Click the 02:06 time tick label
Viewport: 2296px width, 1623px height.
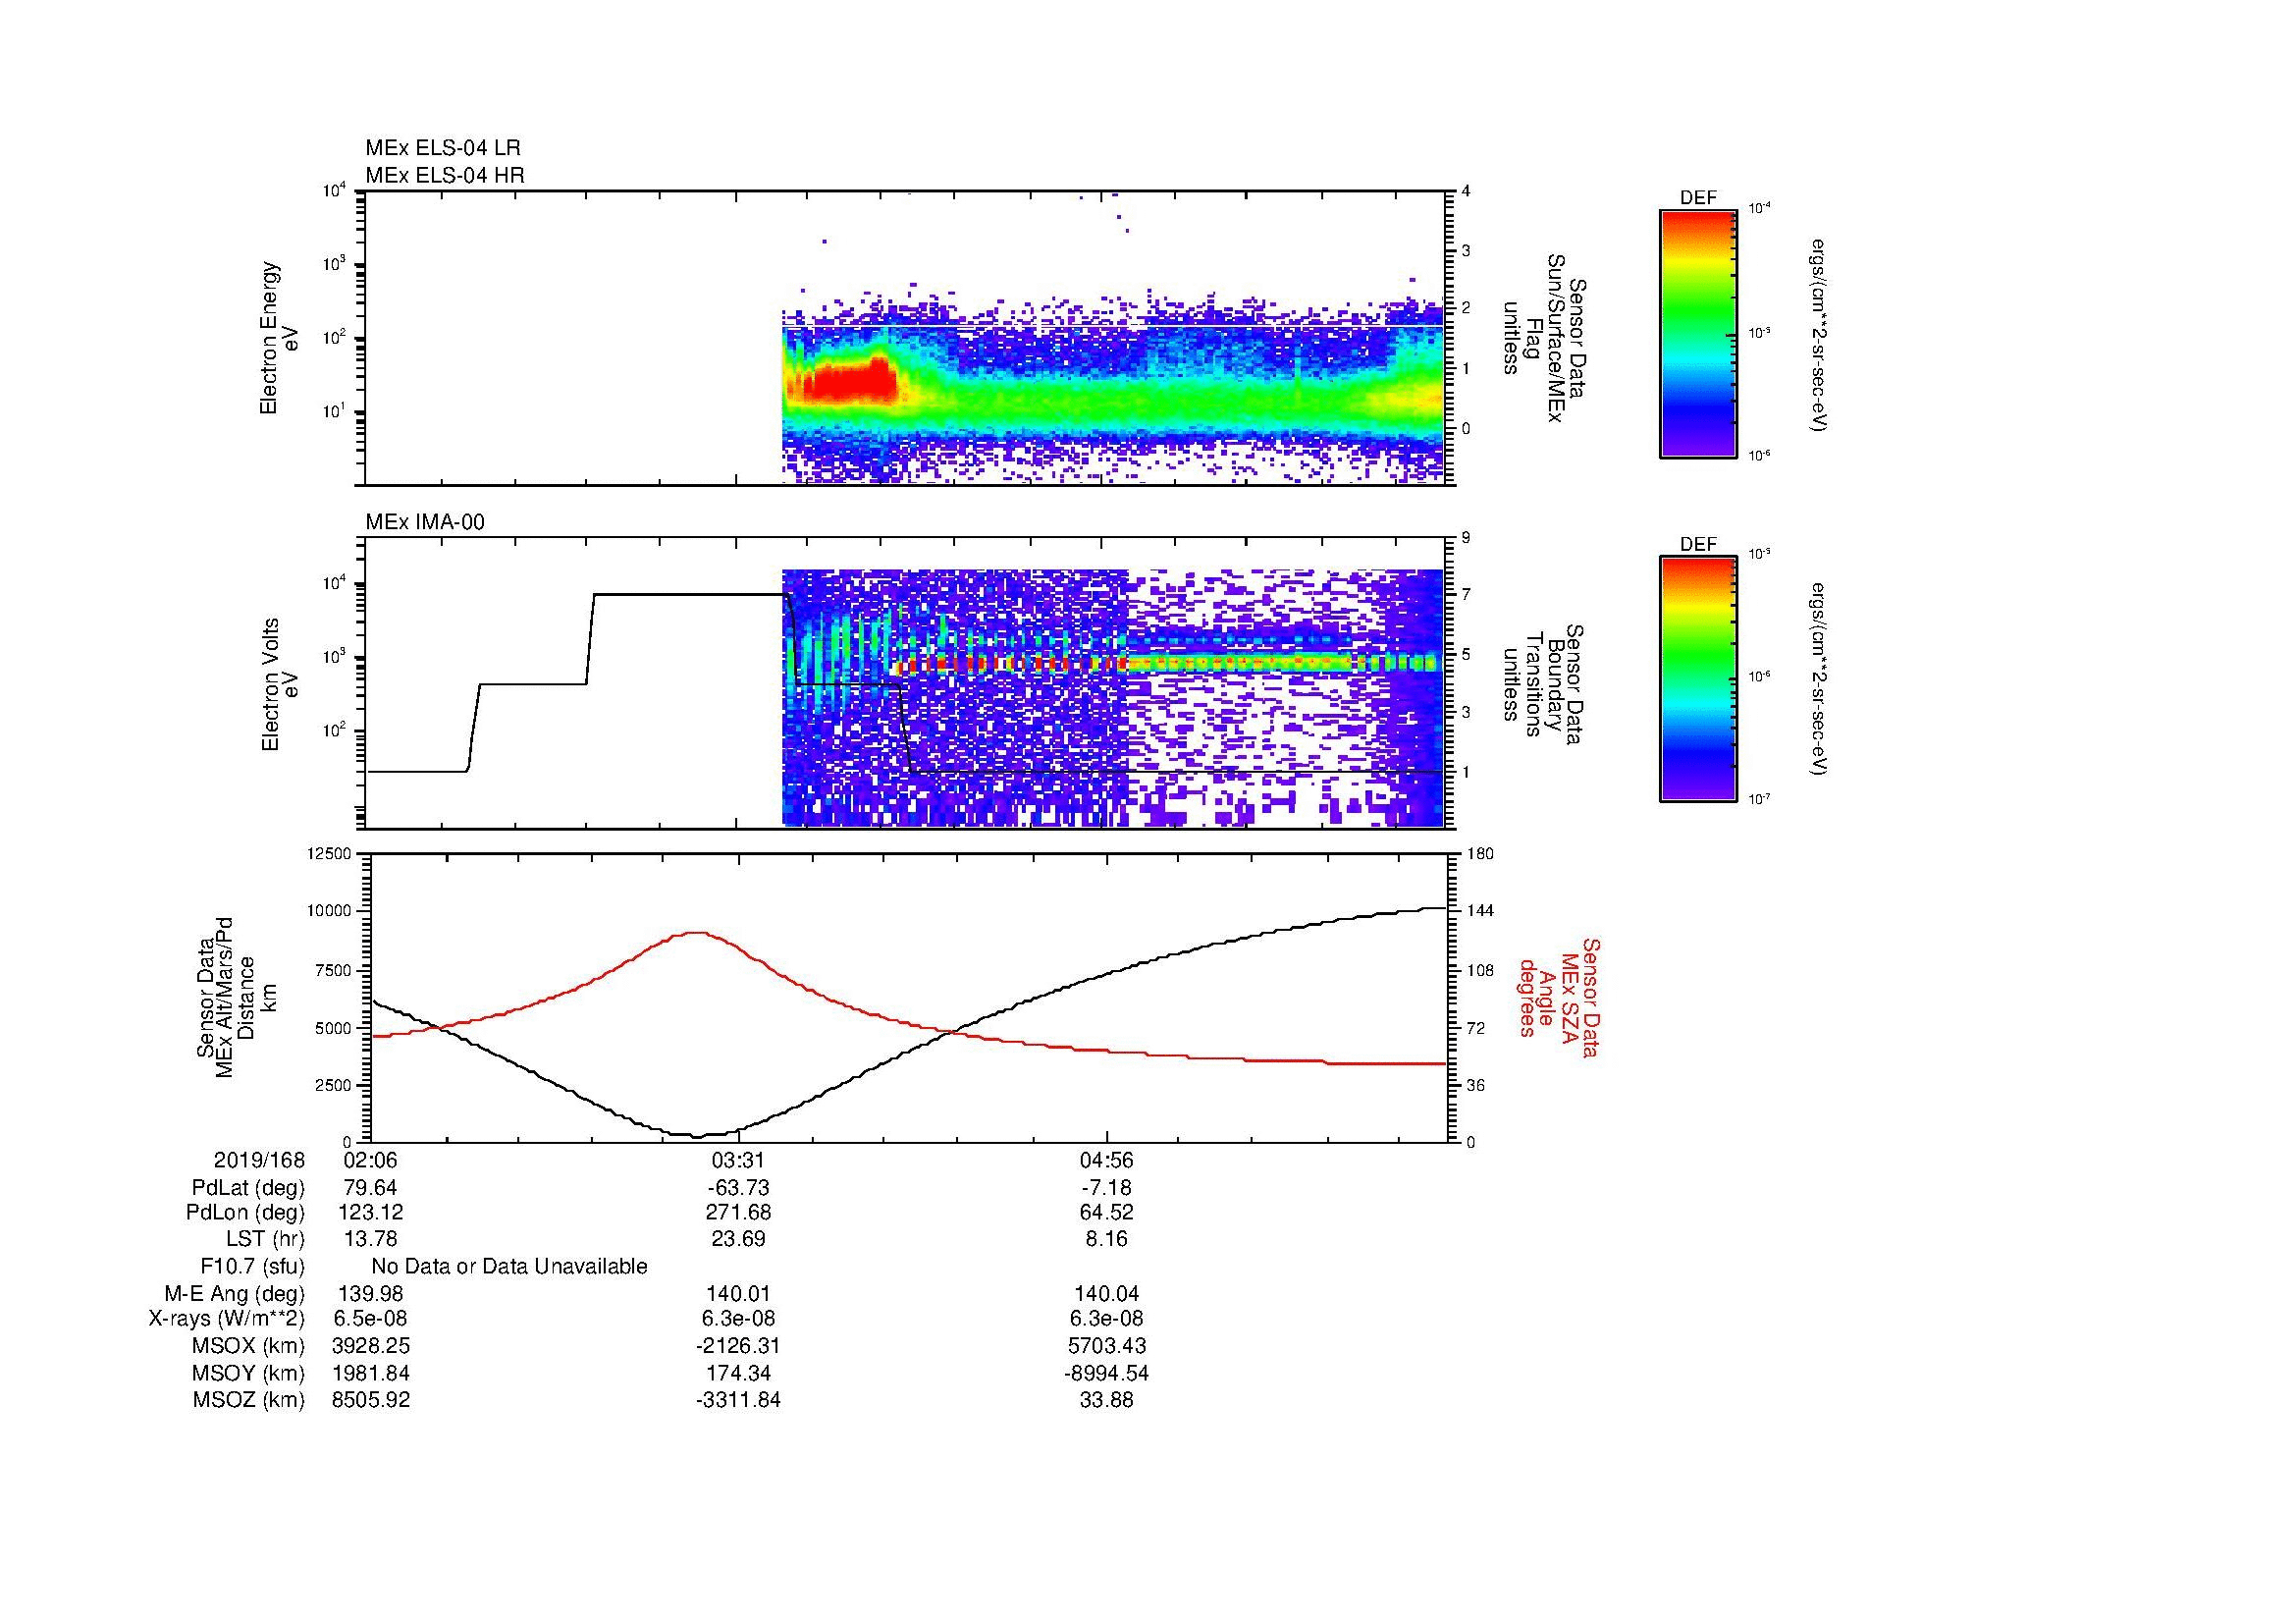pos(370,1161)
